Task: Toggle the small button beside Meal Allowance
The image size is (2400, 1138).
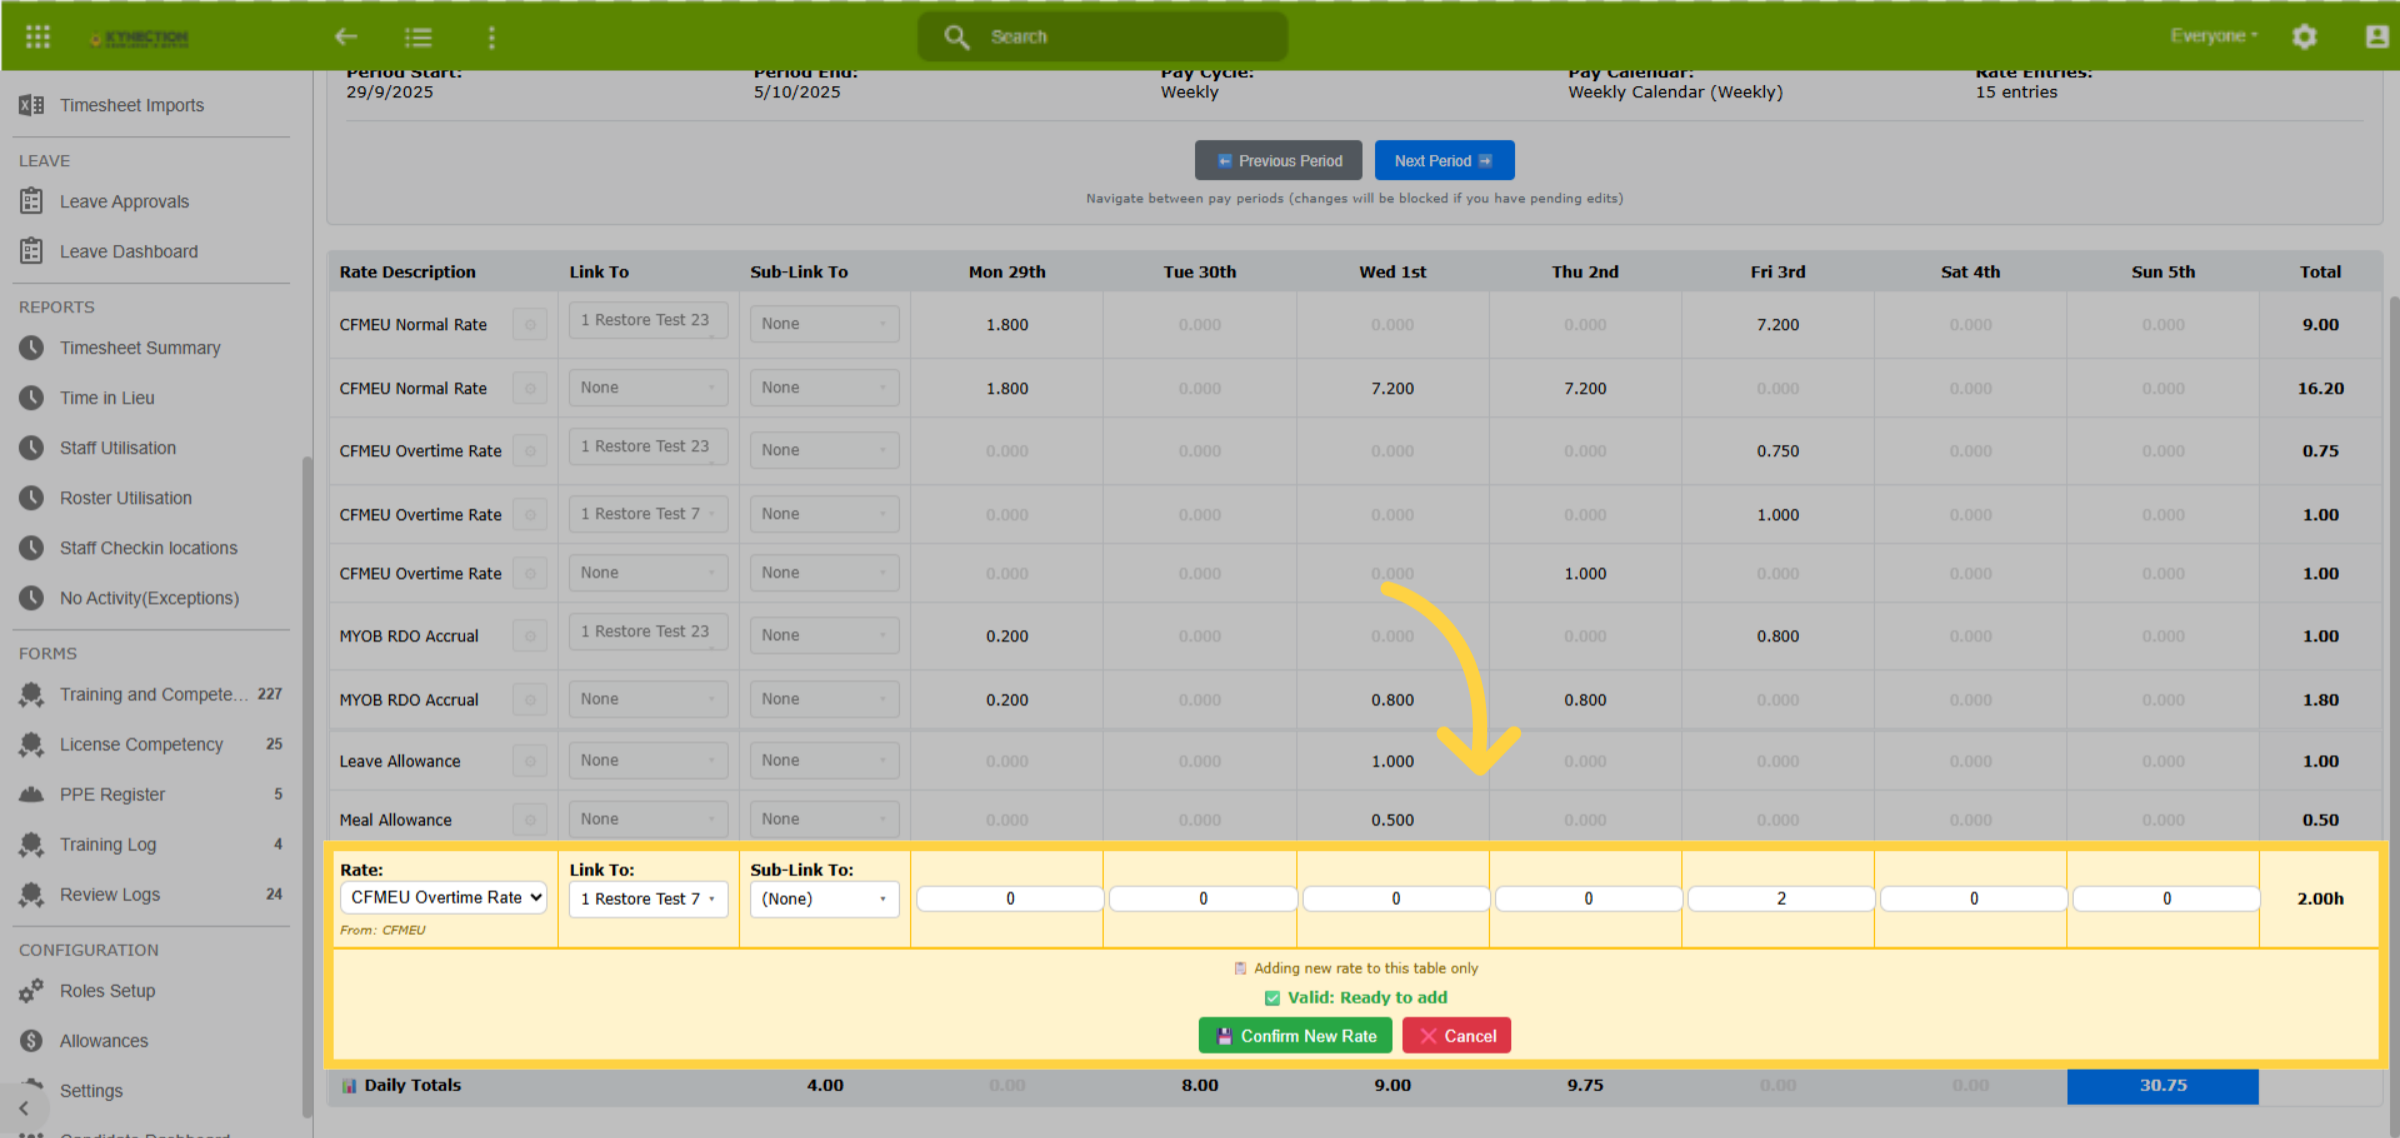Action: [x=530, y=820]
